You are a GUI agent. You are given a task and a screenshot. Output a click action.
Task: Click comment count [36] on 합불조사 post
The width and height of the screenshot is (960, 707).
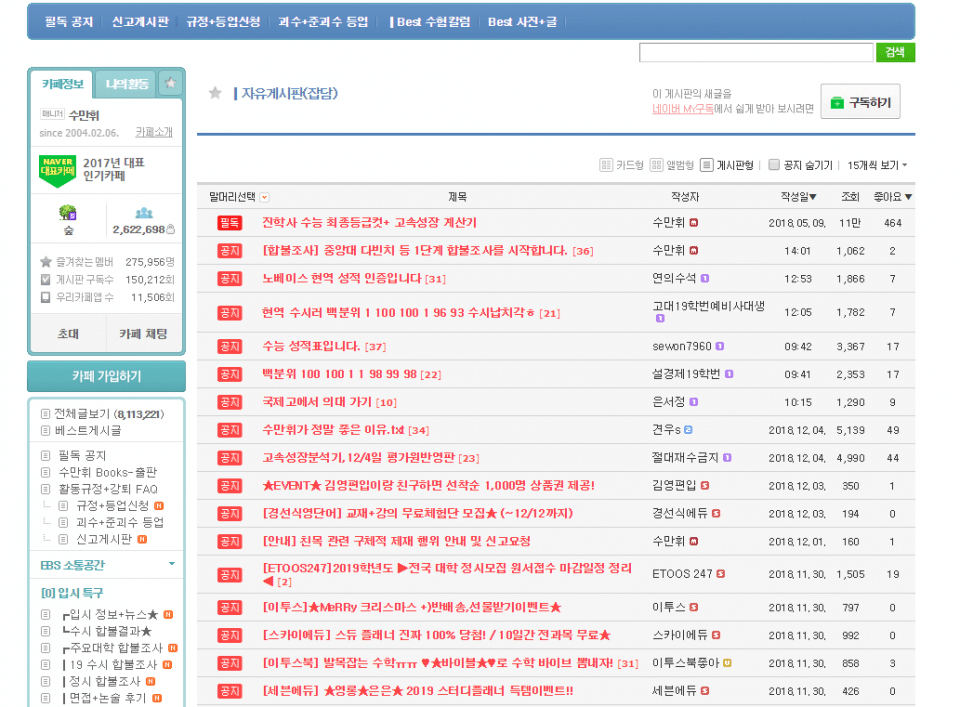point(582,251)
